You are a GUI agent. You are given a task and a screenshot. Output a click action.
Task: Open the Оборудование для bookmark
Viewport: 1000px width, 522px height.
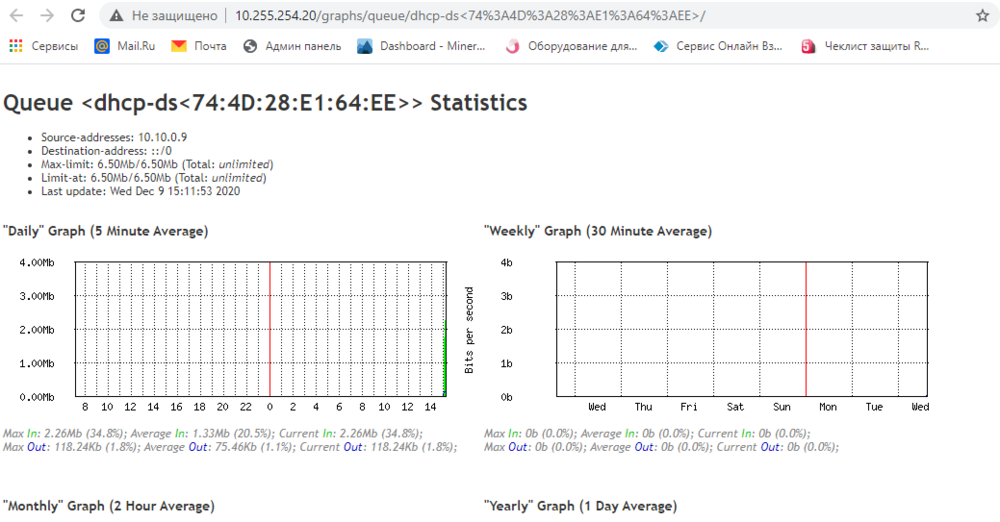pyautogui.click(x=571, y=46)
